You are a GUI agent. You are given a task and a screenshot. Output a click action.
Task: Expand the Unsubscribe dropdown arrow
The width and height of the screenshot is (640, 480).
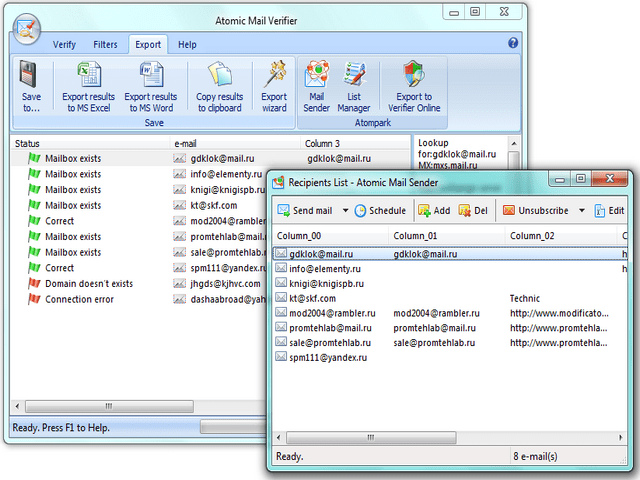click(x=580, y=211)
